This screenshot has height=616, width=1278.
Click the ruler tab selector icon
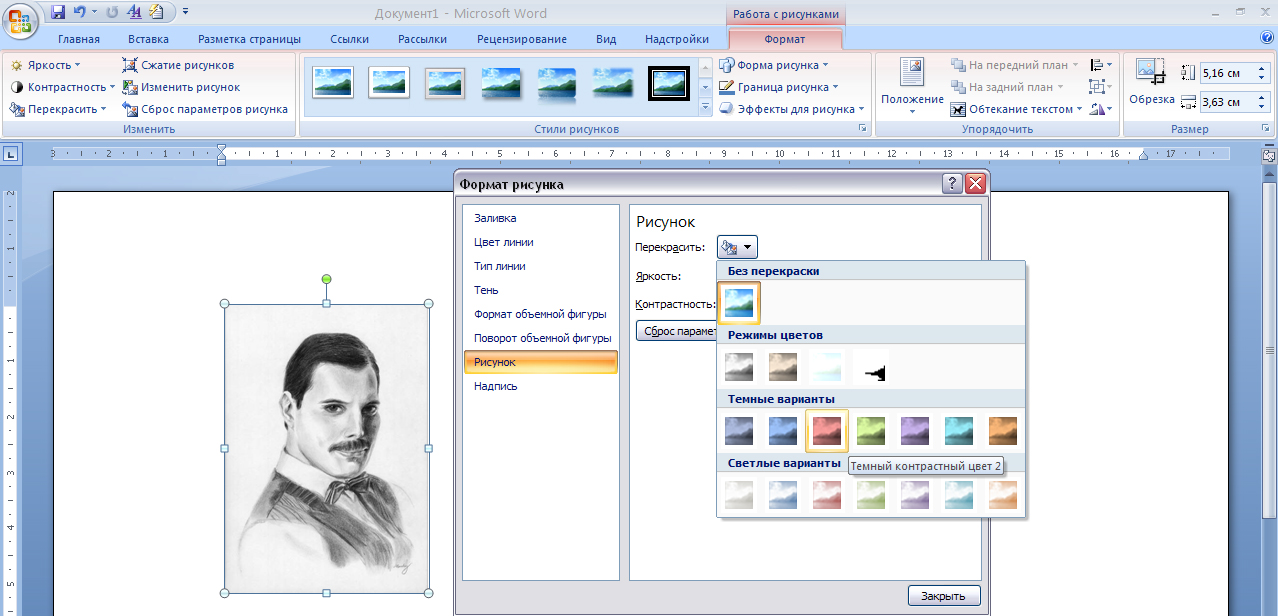coord(10,154)
